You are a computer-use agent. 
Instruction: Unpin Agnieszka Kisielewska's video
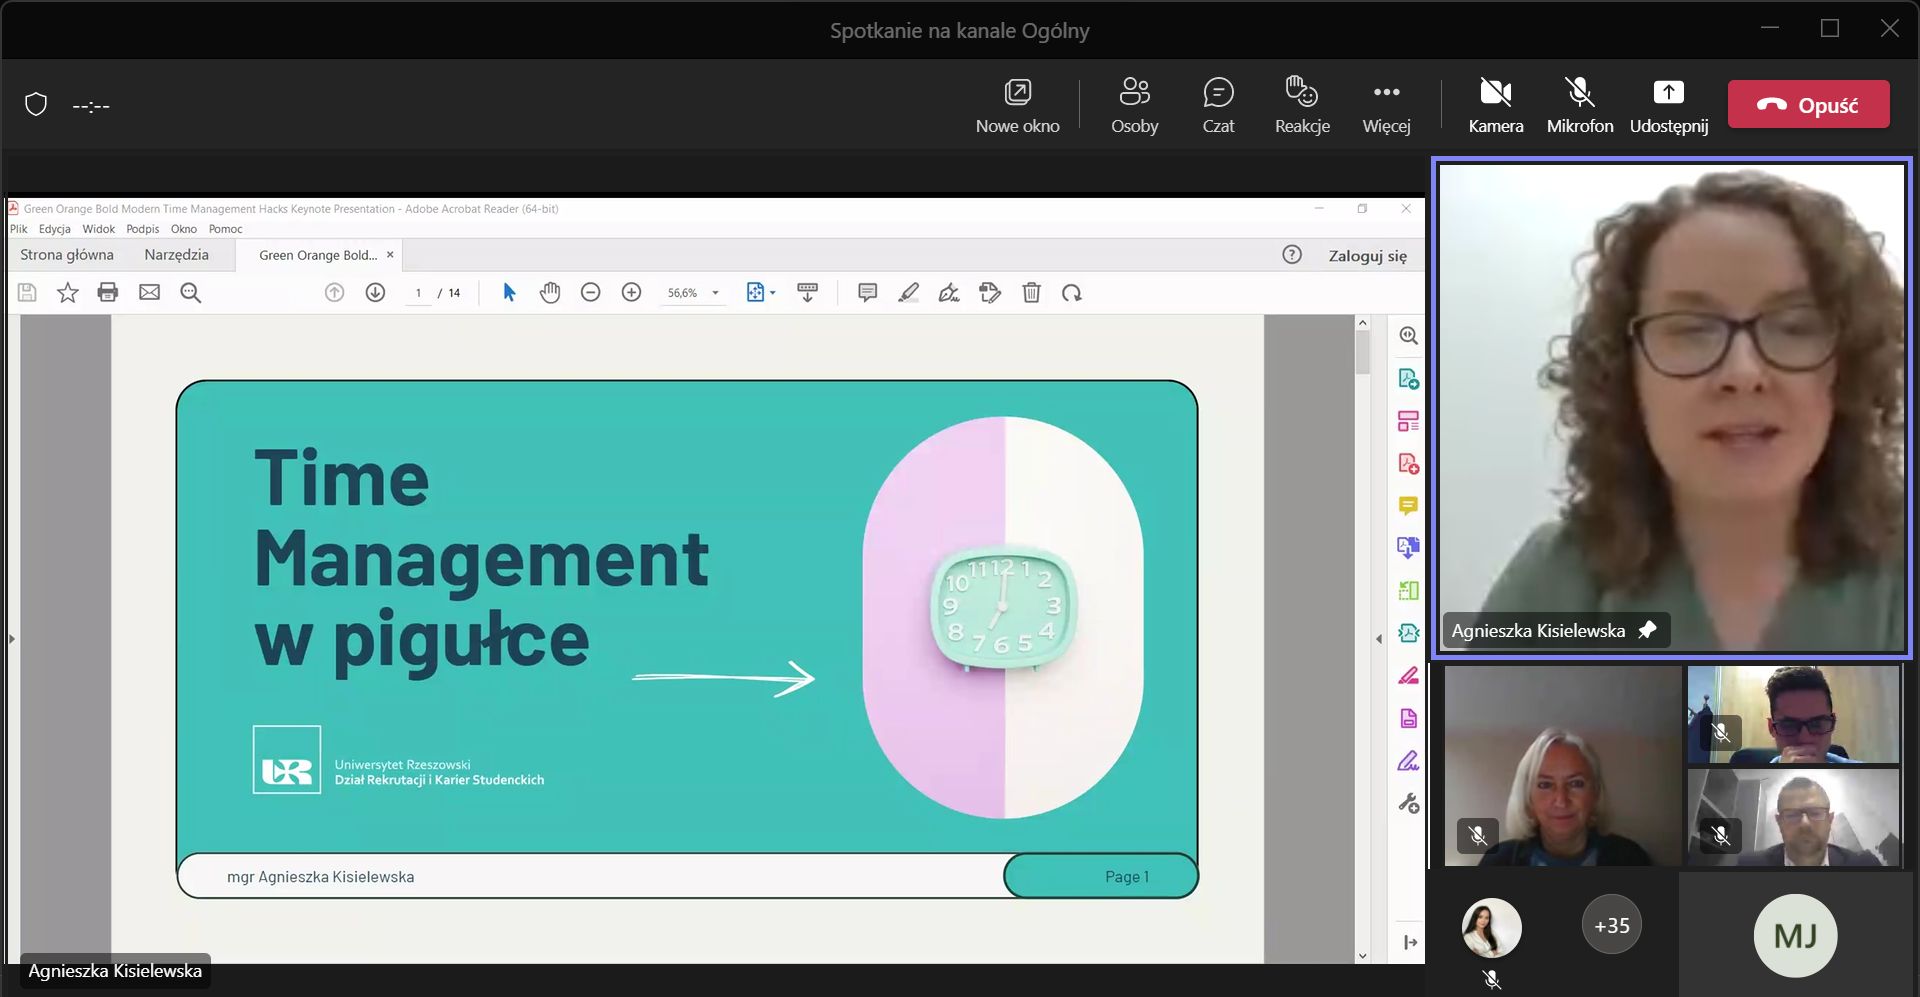[x=1647, y=630]
